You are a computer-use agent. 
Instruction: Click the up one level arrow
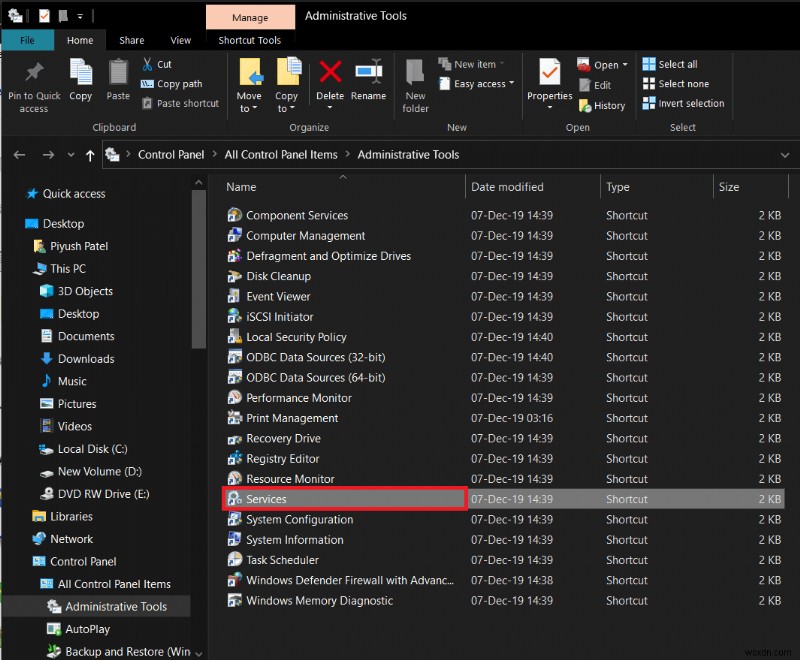[91, 154]
